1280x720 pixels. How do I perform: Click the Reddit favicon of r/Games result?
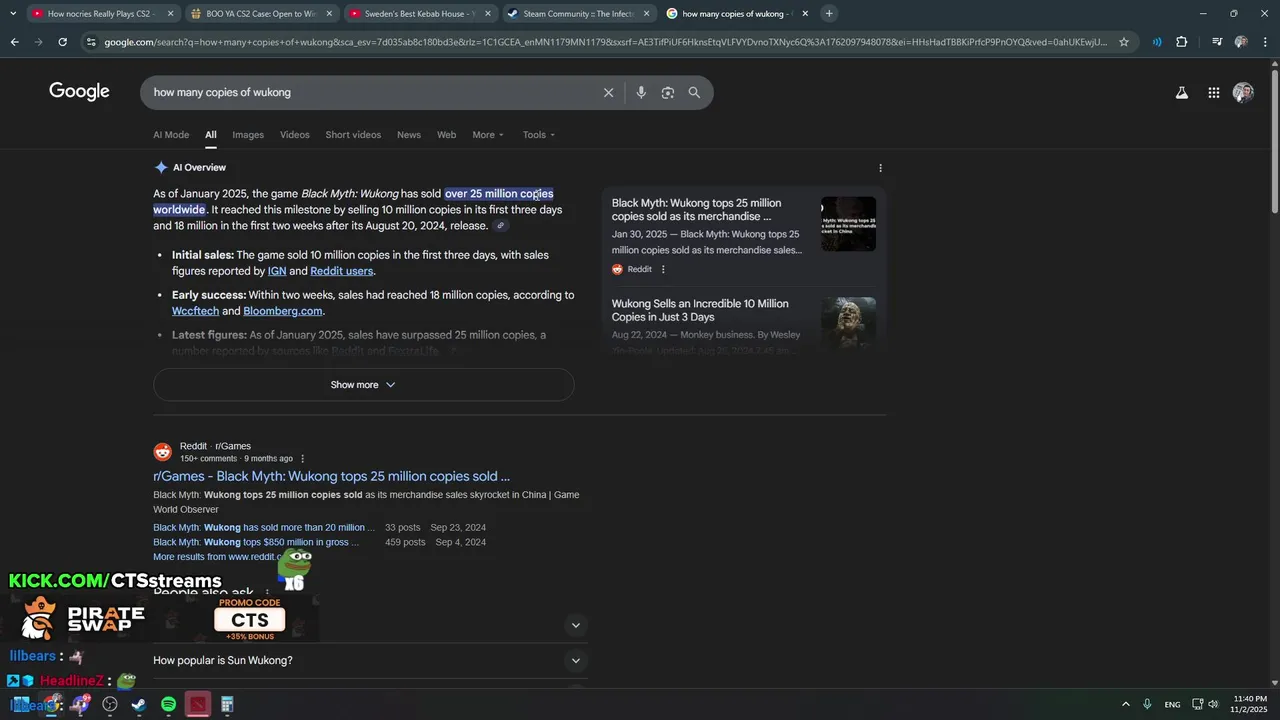click(x=163, y=452)
